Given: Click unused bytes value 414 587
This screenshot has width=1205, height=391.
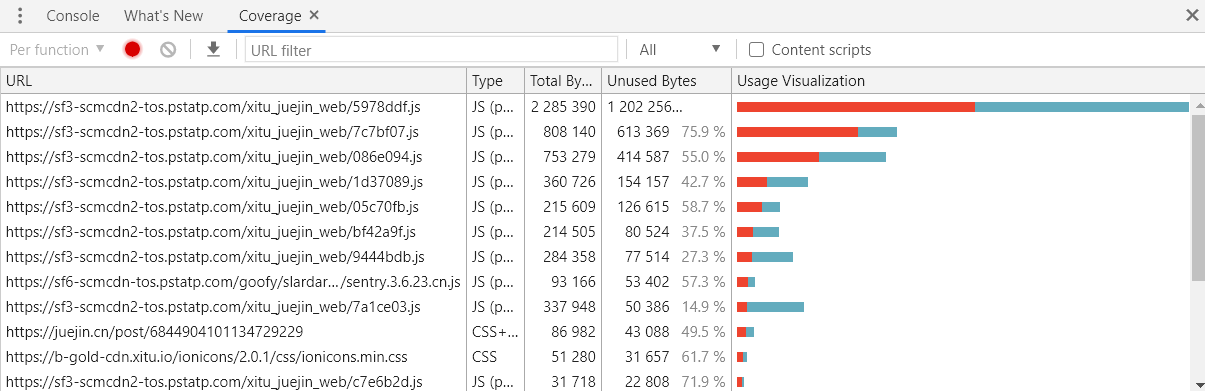Looking at the screenshot, I should point(642,156).
